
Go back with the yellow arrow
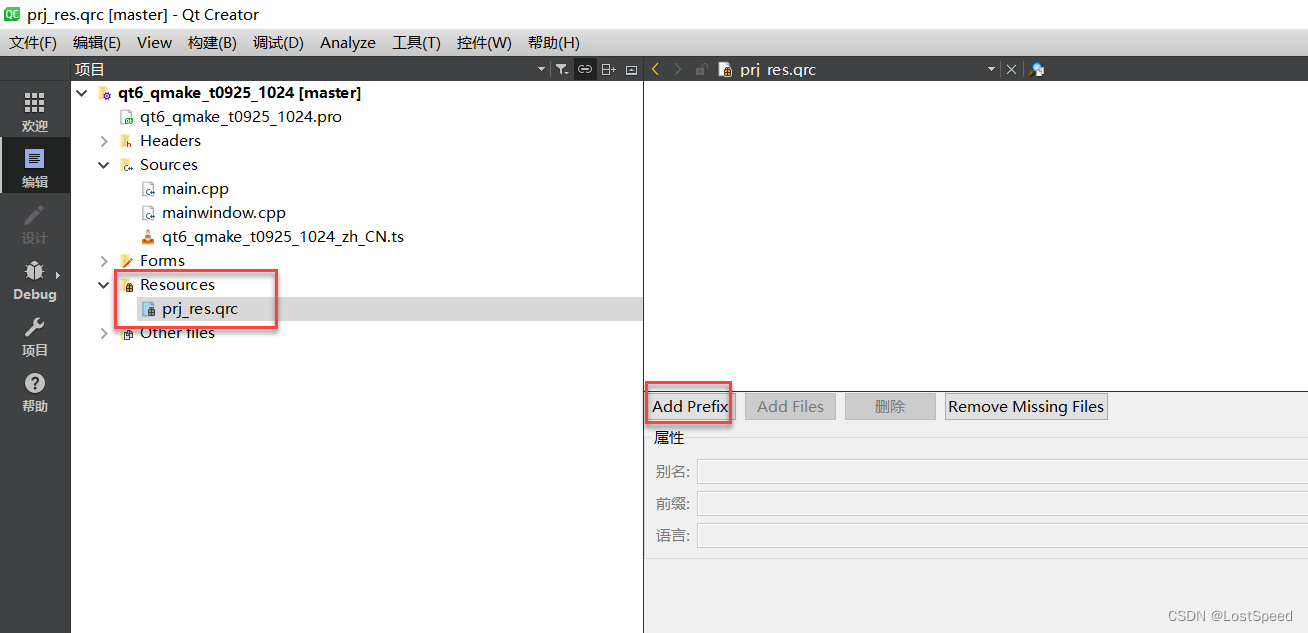click(655, 69)
